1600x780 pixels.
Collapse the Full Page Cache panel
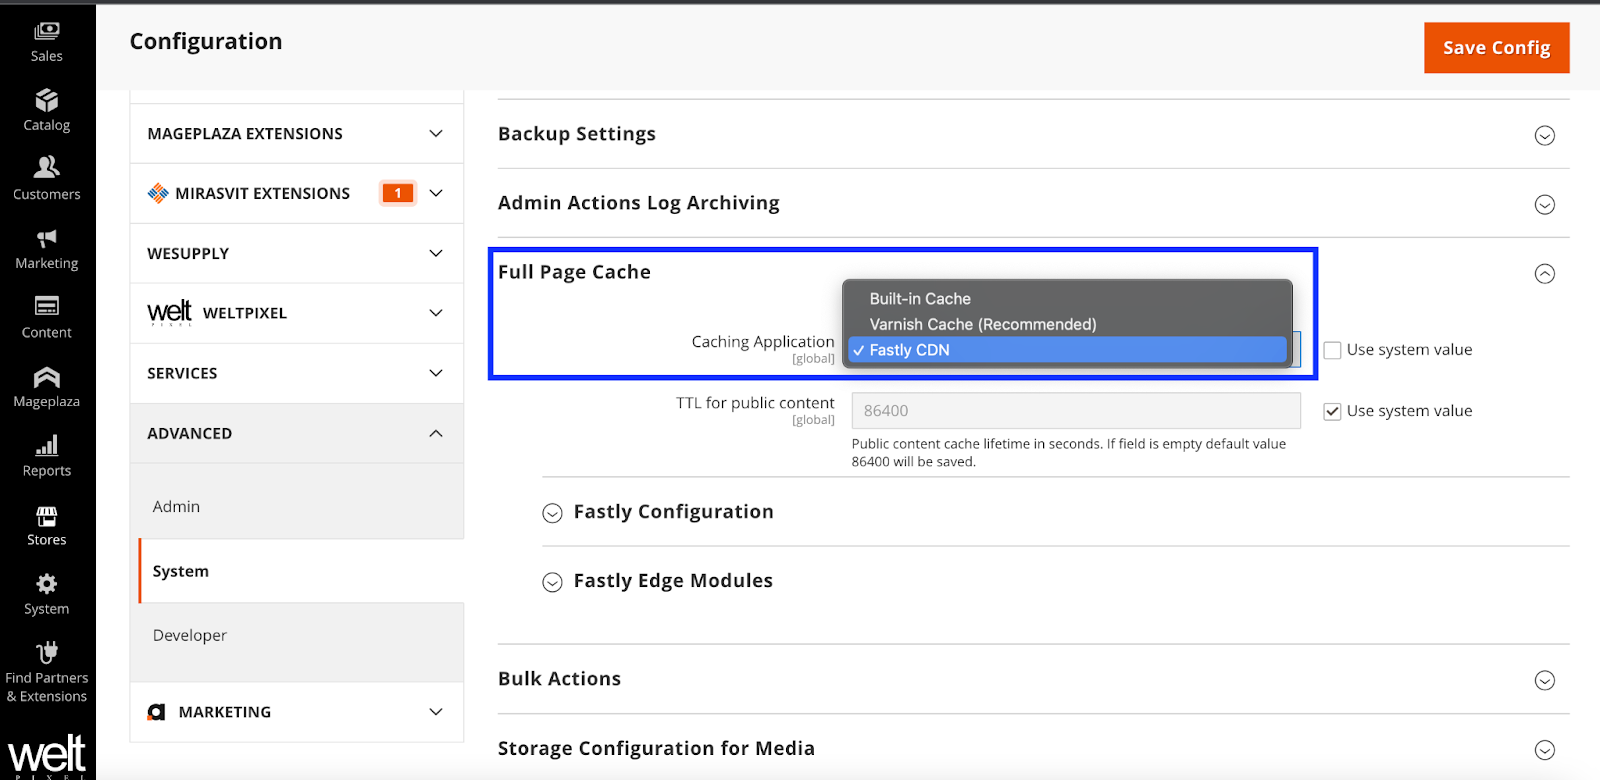[1545, 273]
